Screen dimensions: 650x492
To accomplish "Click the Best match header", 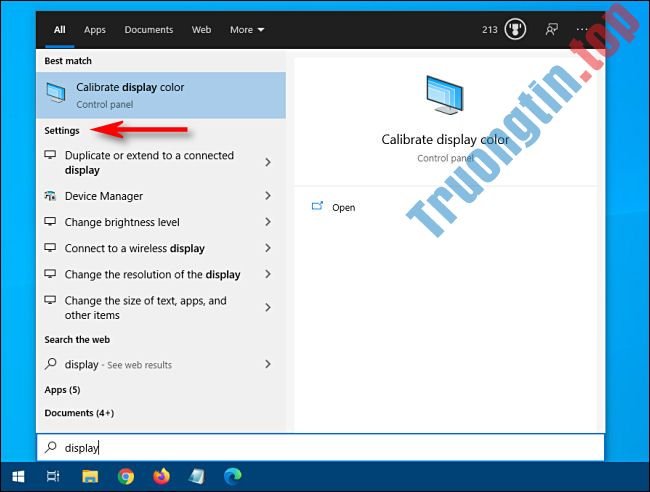I will coord(68,61).
